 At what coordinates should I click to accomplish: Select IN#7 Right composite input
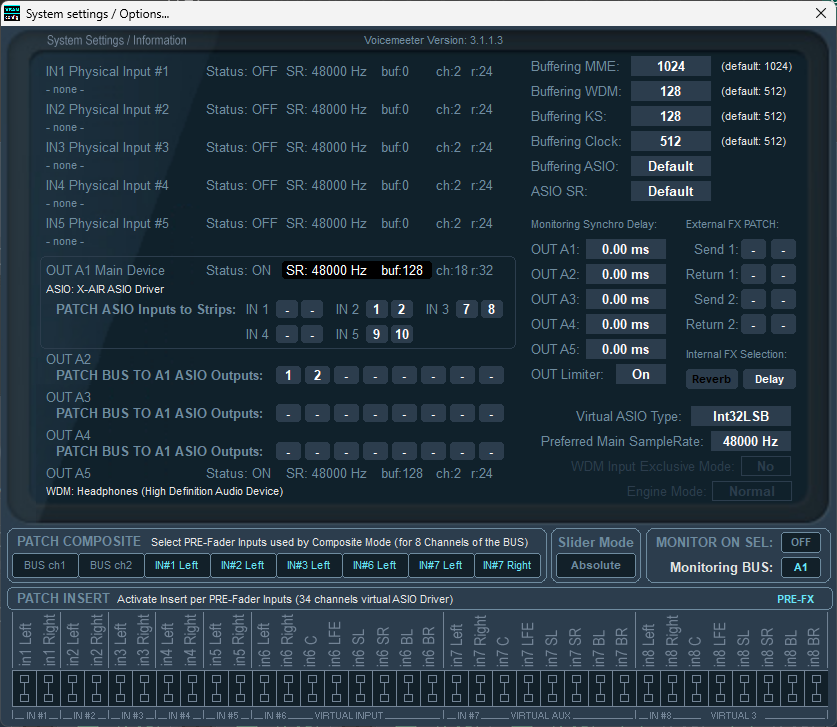[508, 565]
